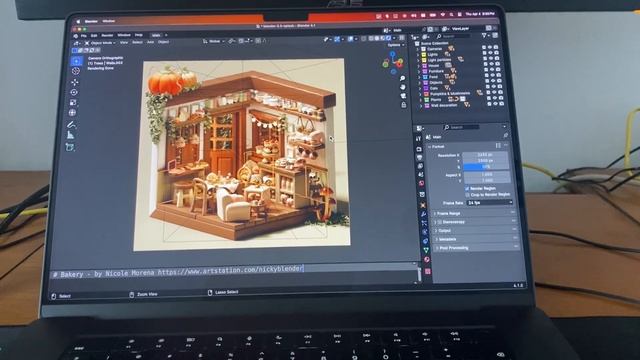
Task: Expand the Metadata panel
Action: pos(476,239)
